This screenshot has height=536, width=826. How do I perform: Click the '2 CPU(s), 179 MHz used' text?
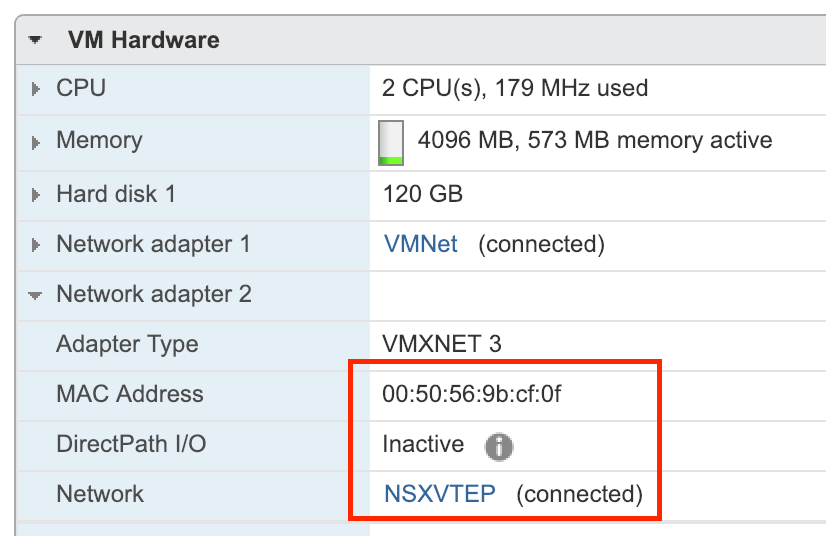(x=514, y=89)
